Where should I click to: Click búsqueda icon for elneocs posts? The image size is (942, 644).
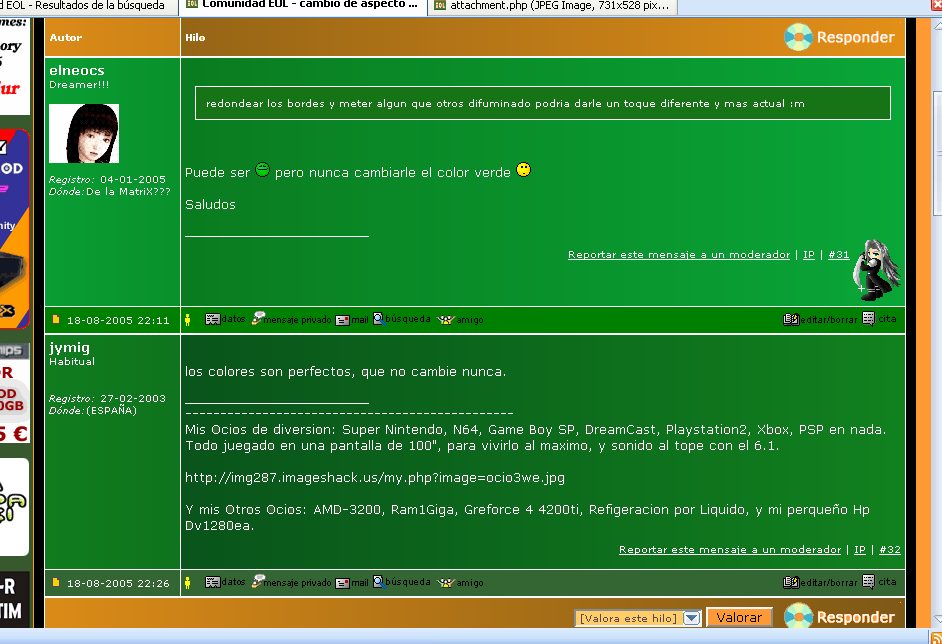point(402,318)
